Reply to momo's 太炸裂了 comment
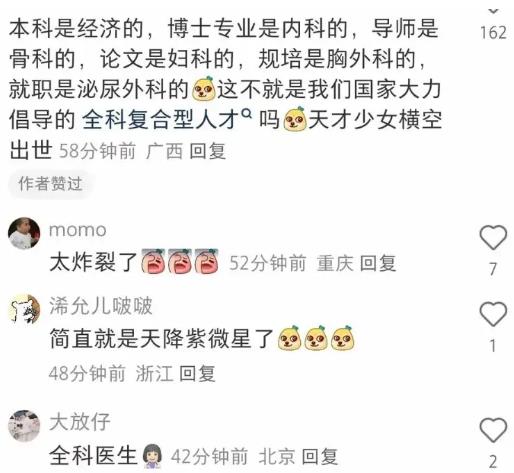The height and width of the screenshot is (473, 514). pos(378,263)
